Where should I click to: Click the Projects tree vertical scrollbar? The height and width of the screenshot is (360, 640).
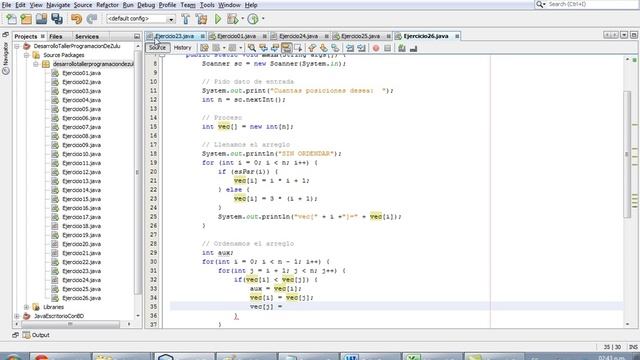click(138, 171)
